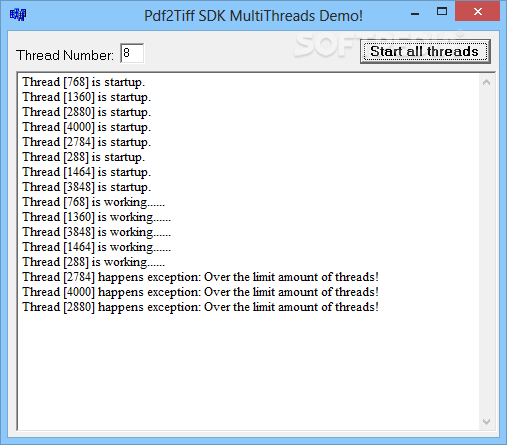Screen dimensions: 507x445
Task: Click the 'Thread [1360] is working......' line
Action: coord(97,217)
